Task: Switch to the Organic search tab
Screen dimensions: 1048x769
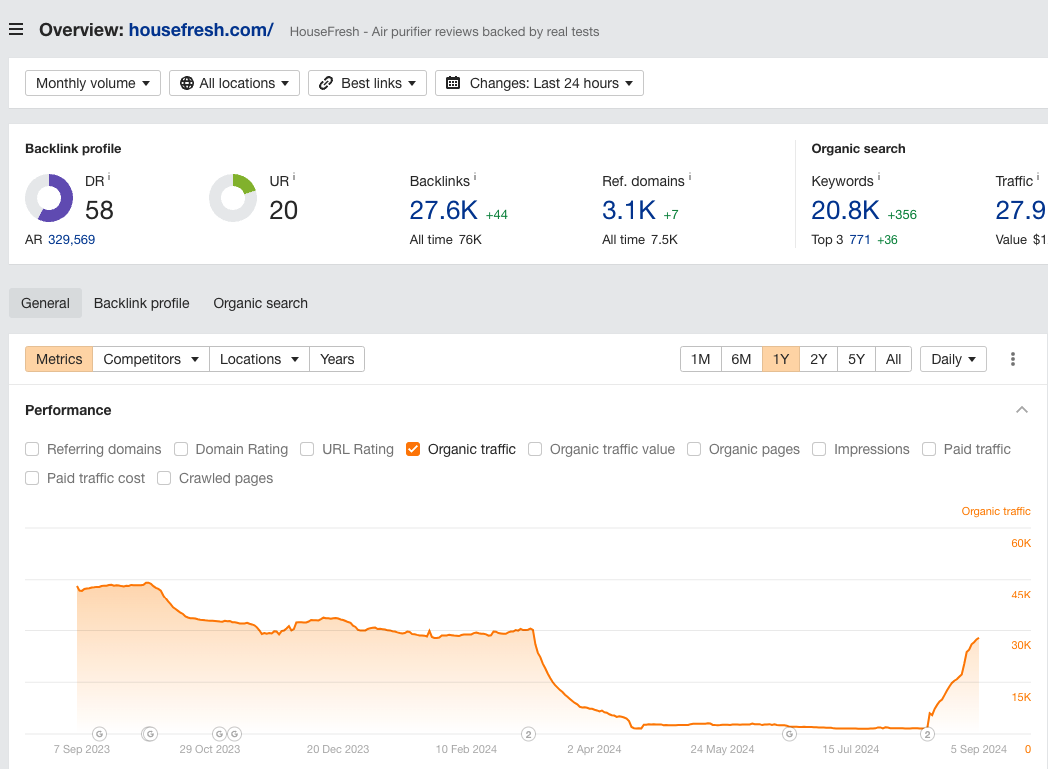Action: click(x=260, y=303)
